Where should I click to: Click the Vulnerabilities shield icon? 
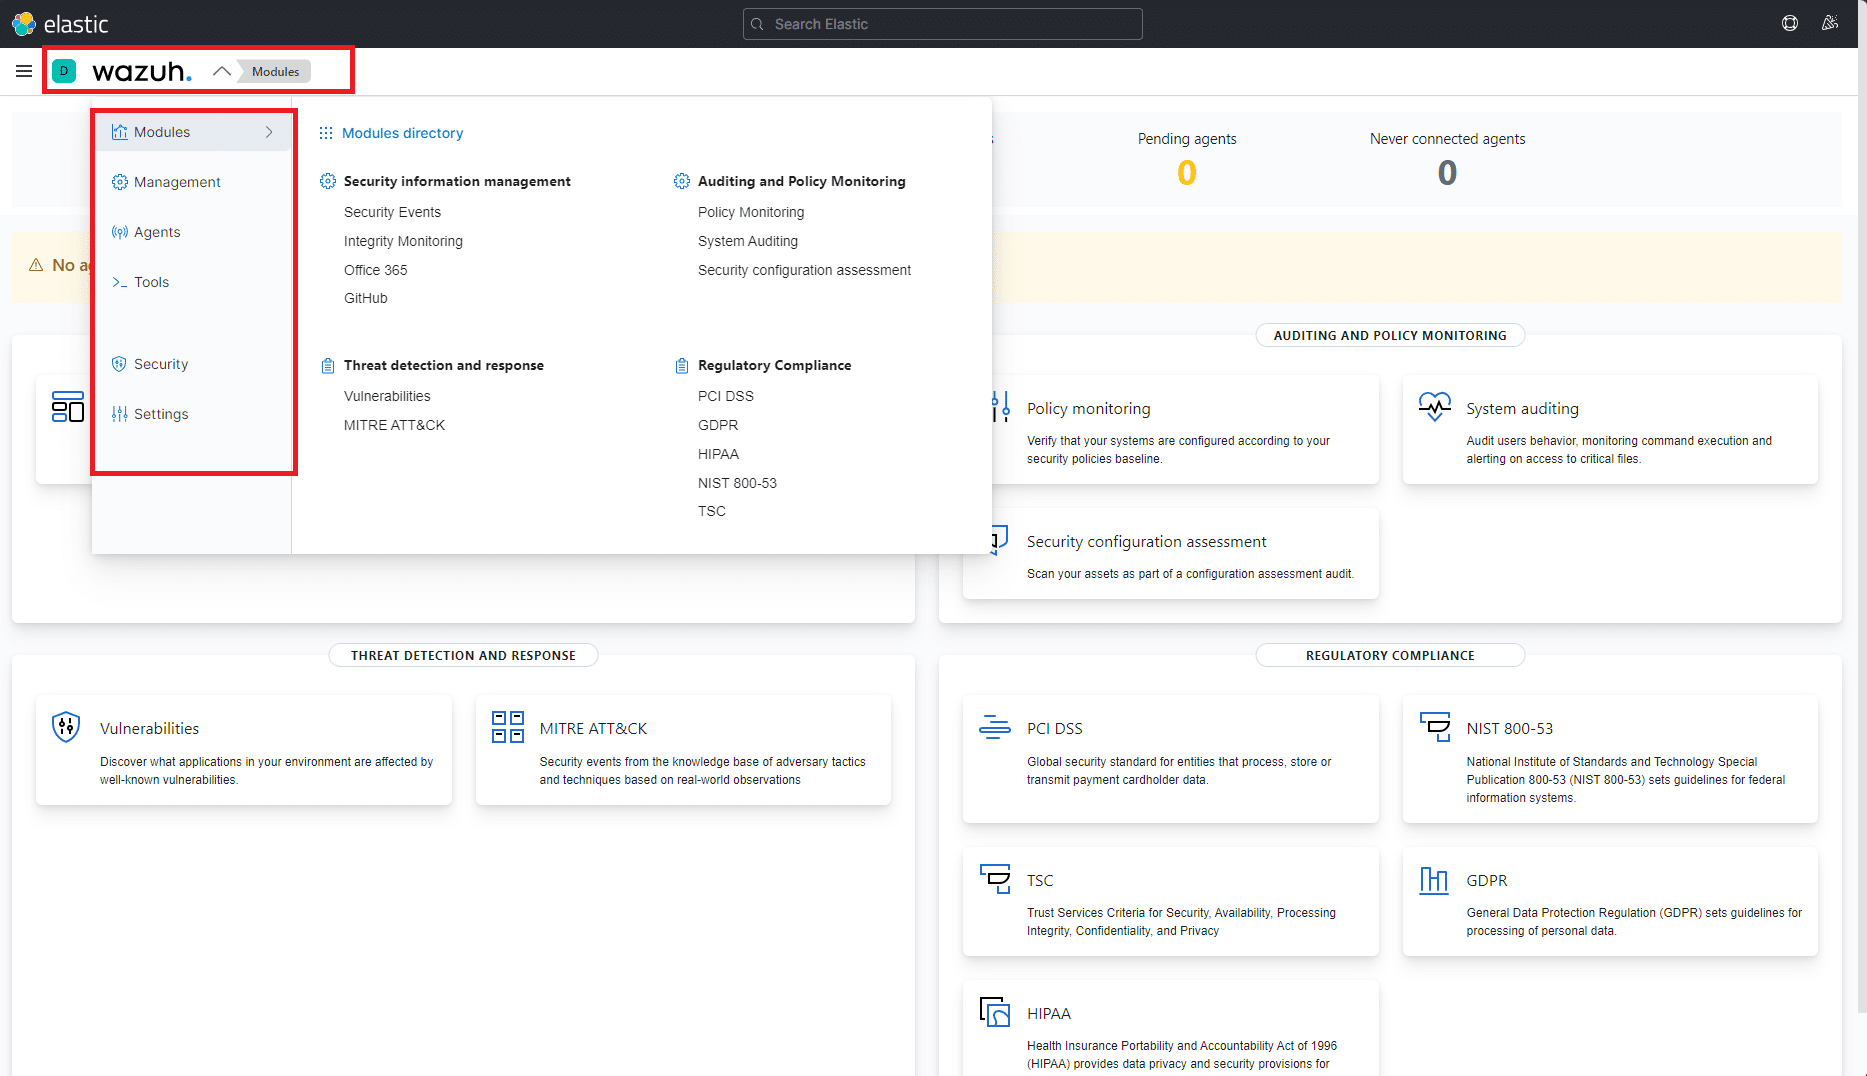pos(66,727)
